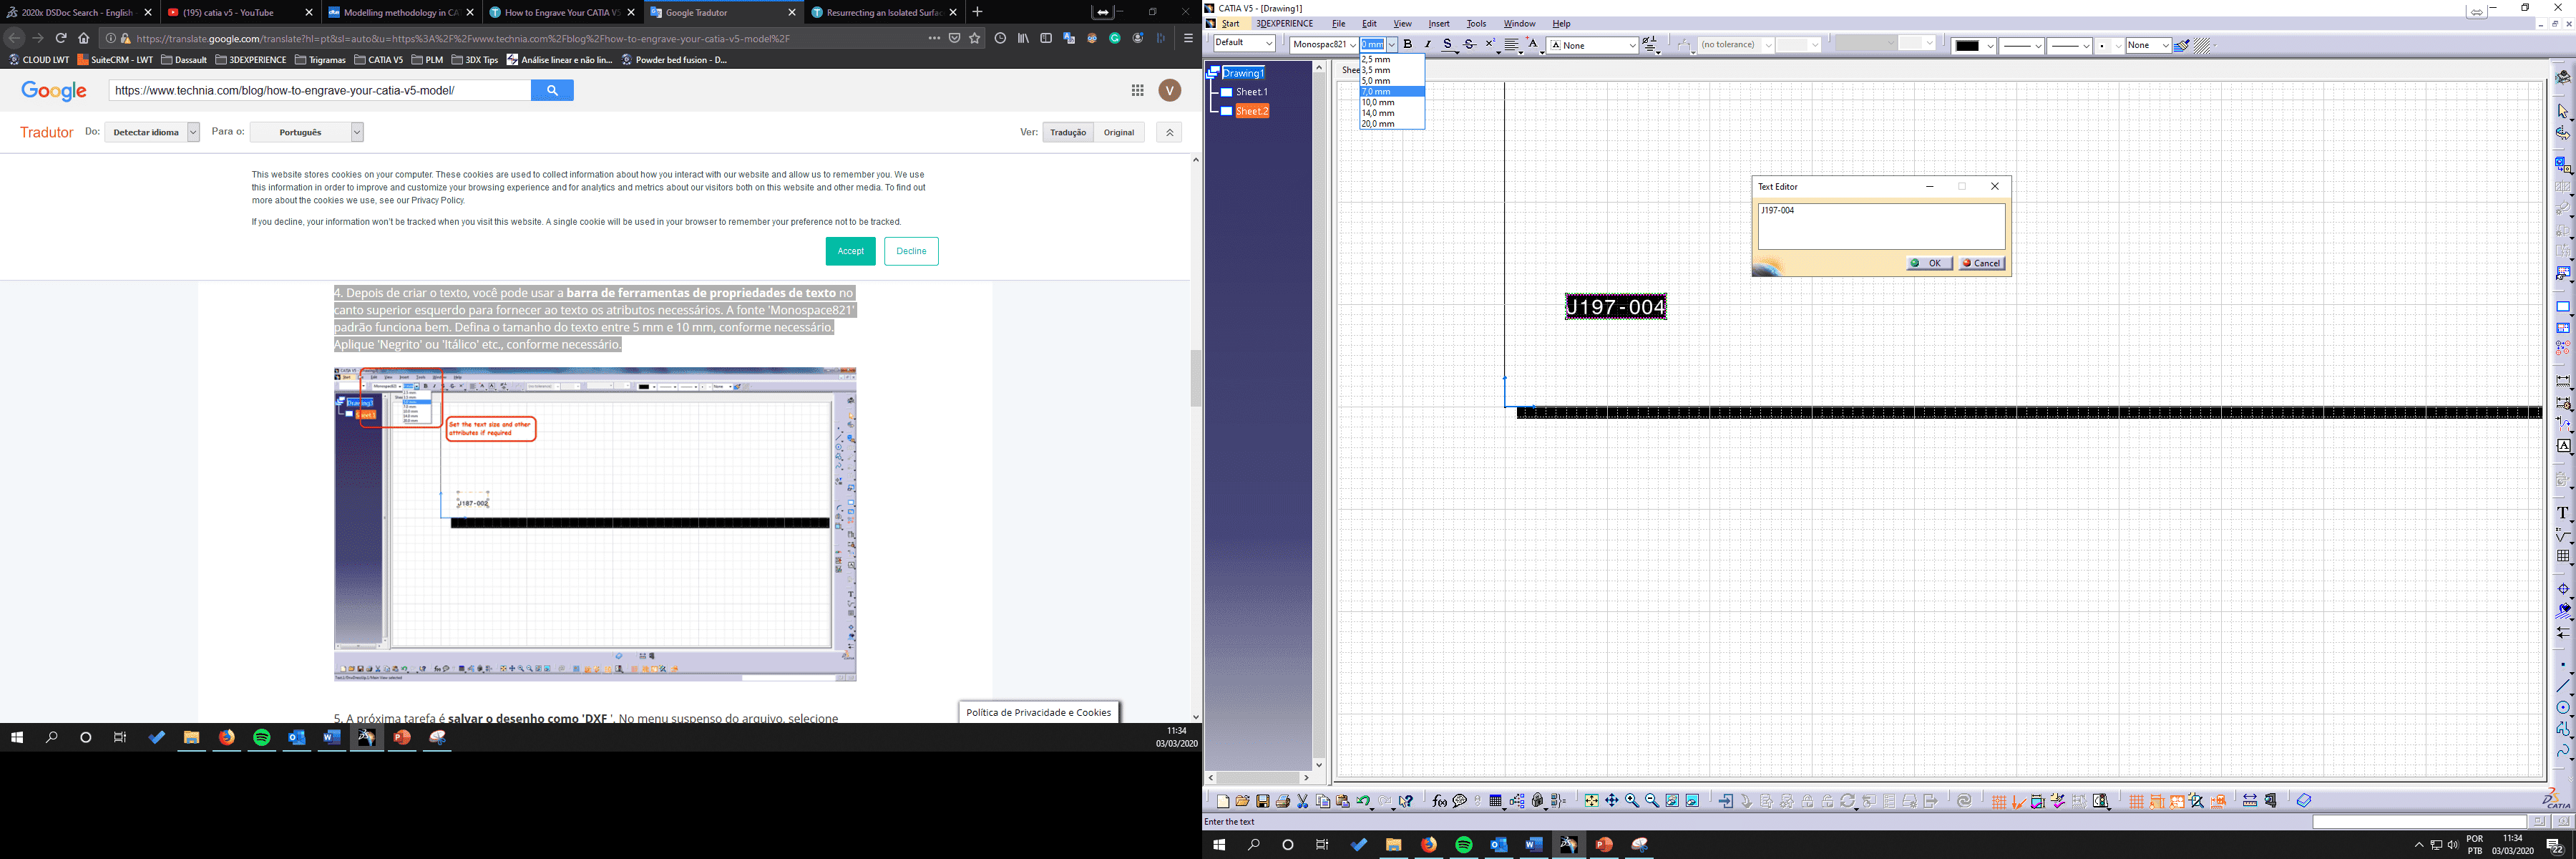Open the File menu in CATIA

(x=1338, y=24)
